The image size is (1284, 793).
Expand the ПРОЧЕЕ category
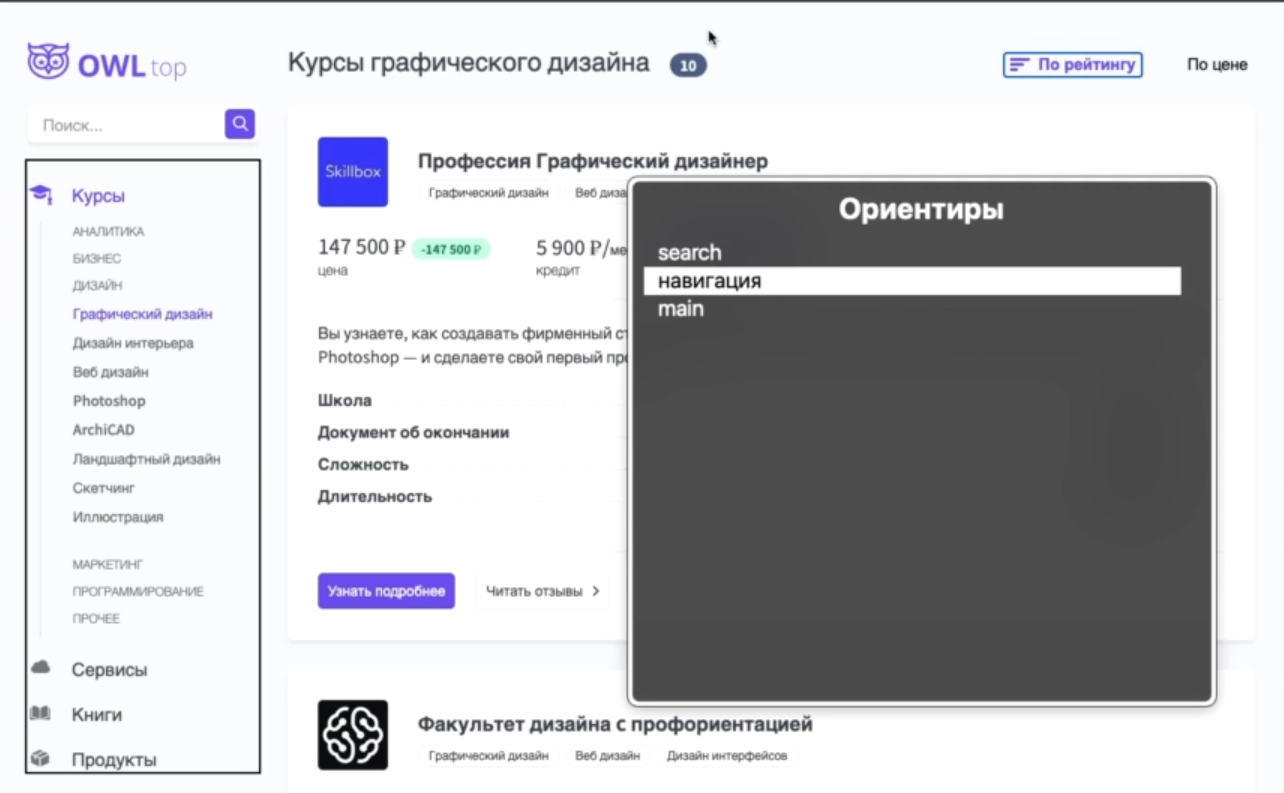[x=96, y=619]
